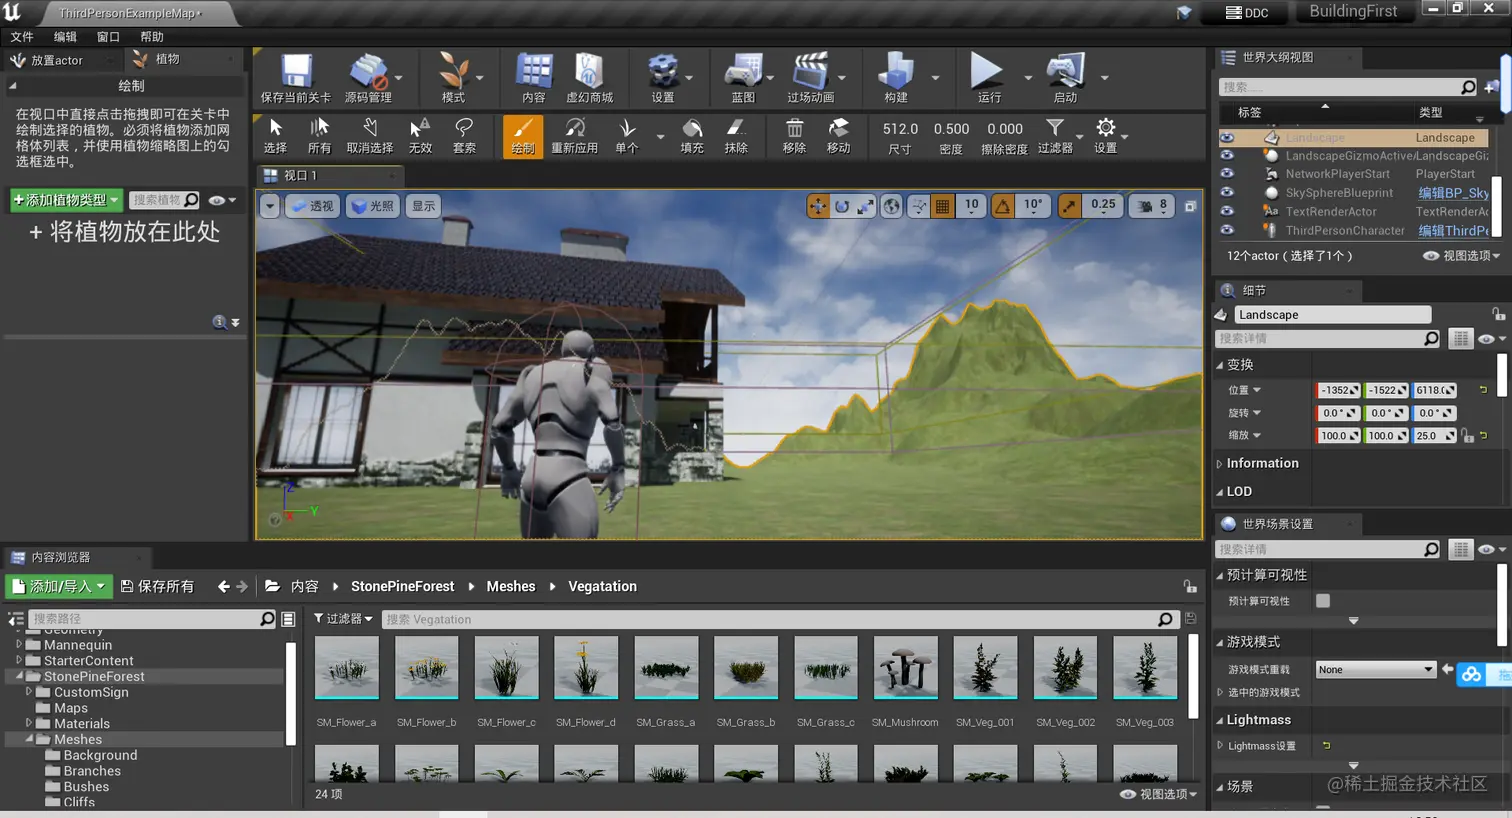The width and height of the screenshot is (1512, 818).
Task: Open the 游戏模式重载 None dropdown
Action: click(1375, 670)
